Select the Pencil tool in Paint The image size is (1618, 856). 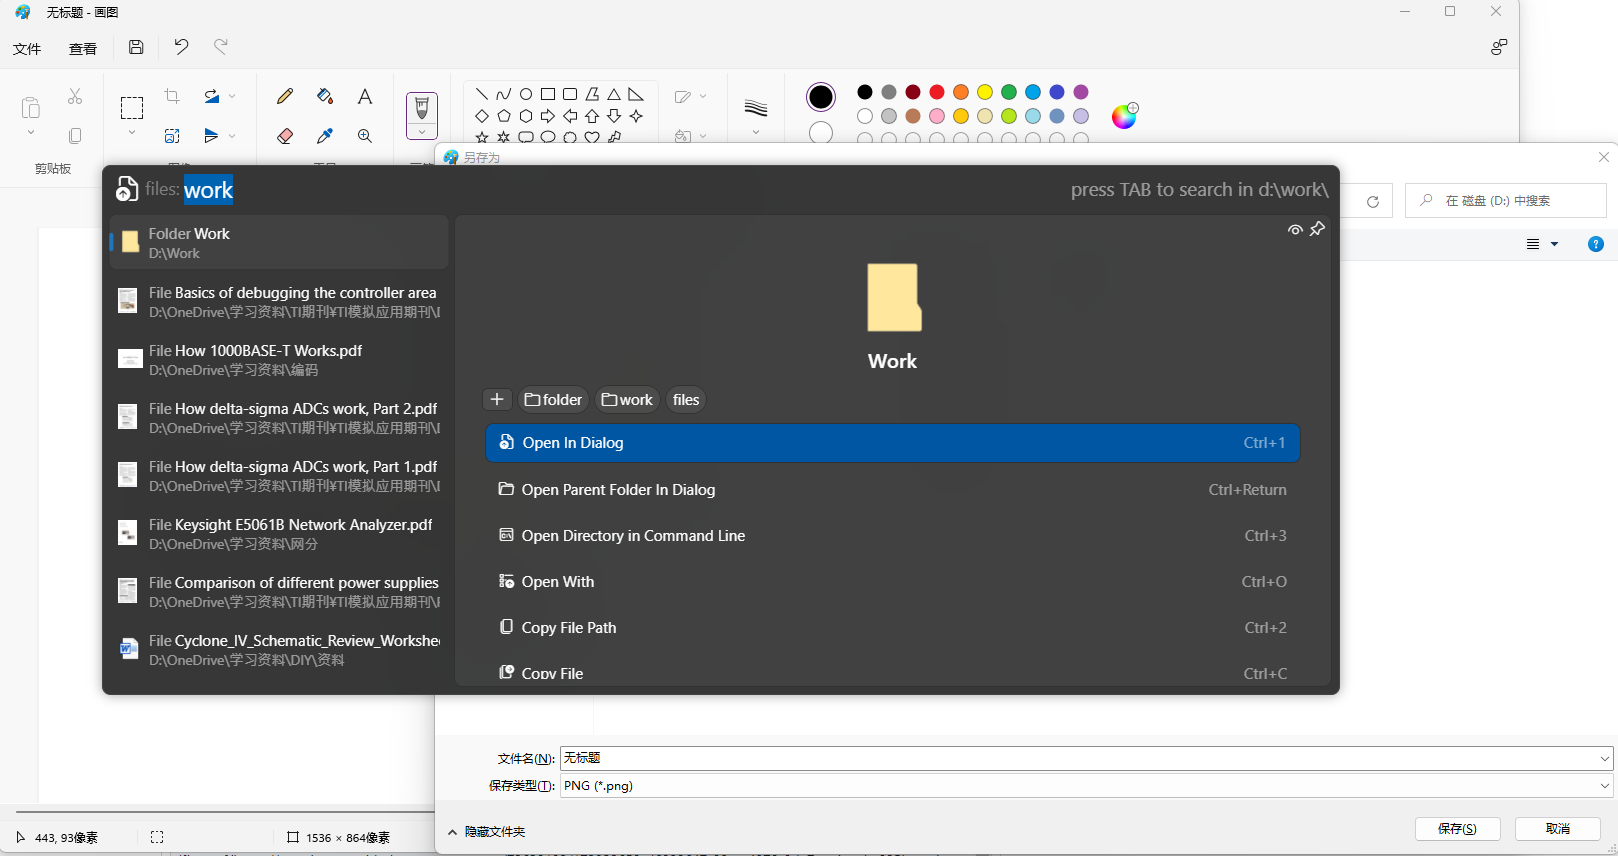(x=285, y=96)
